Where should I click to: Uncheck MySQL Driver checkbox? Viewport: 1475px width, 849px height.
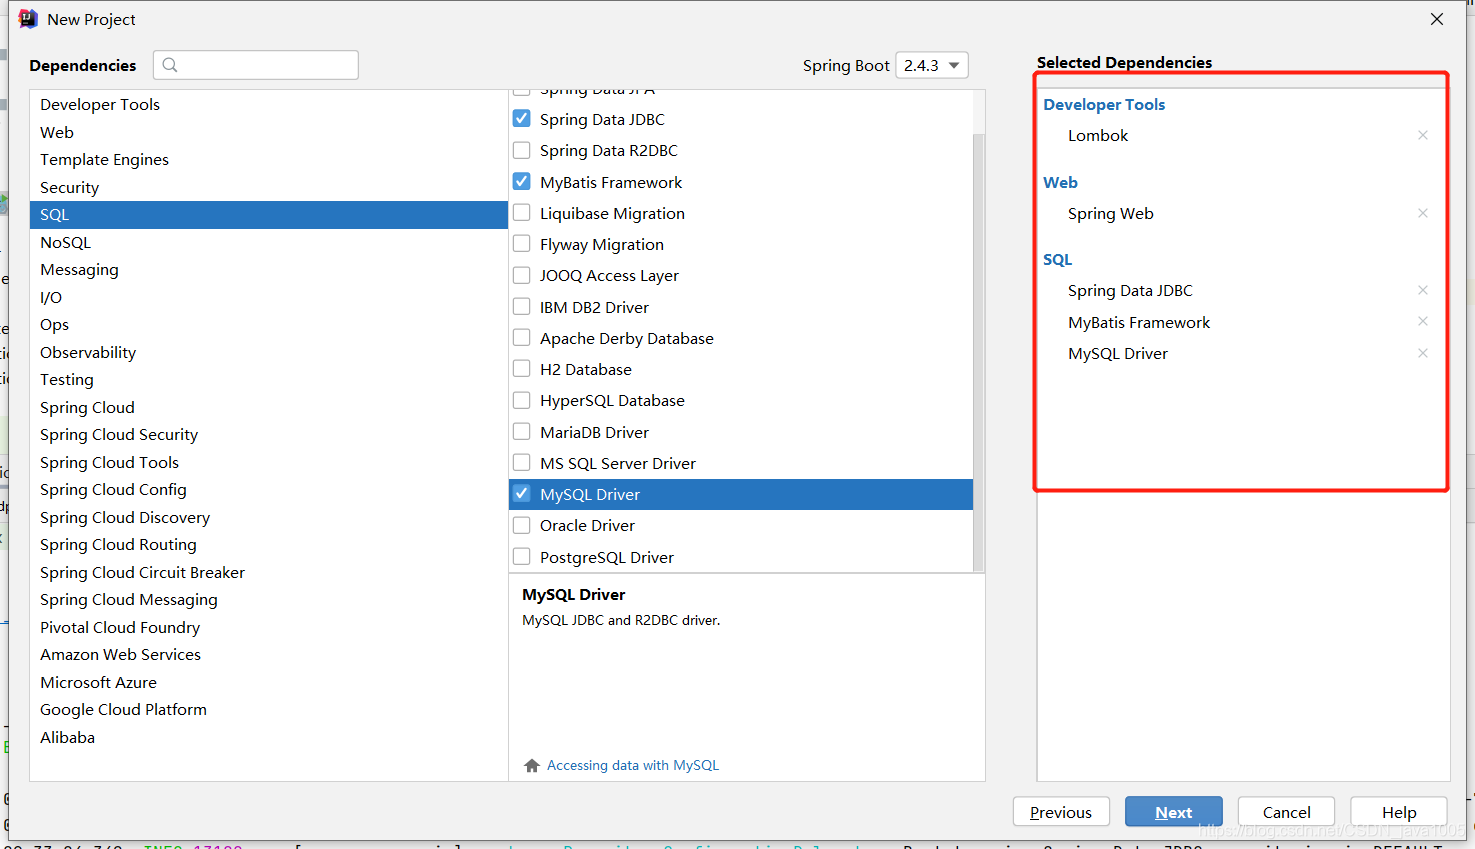(x=522, y=494)
